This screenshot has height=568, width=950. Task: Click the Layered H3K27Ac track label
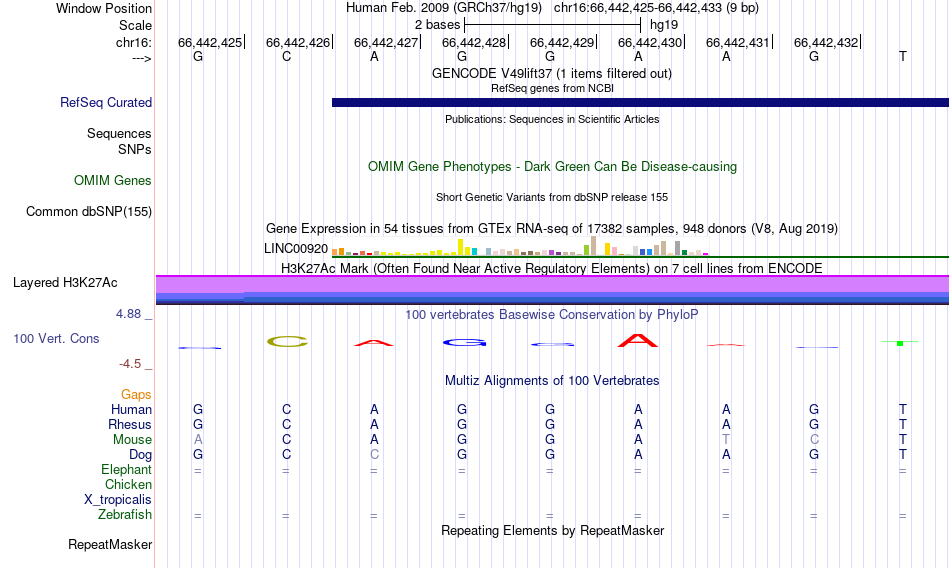(x=65, y=282)
